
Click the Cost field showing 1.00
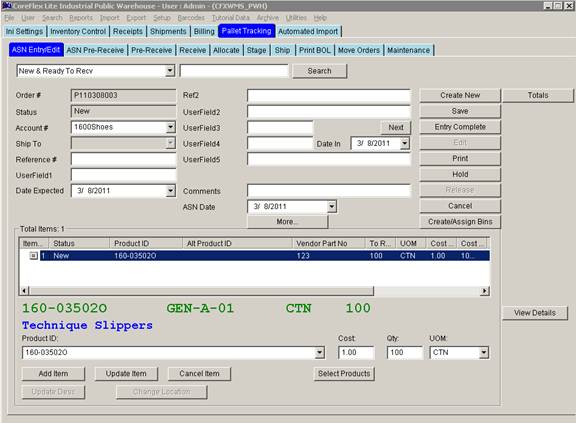[x=356, y=352]
